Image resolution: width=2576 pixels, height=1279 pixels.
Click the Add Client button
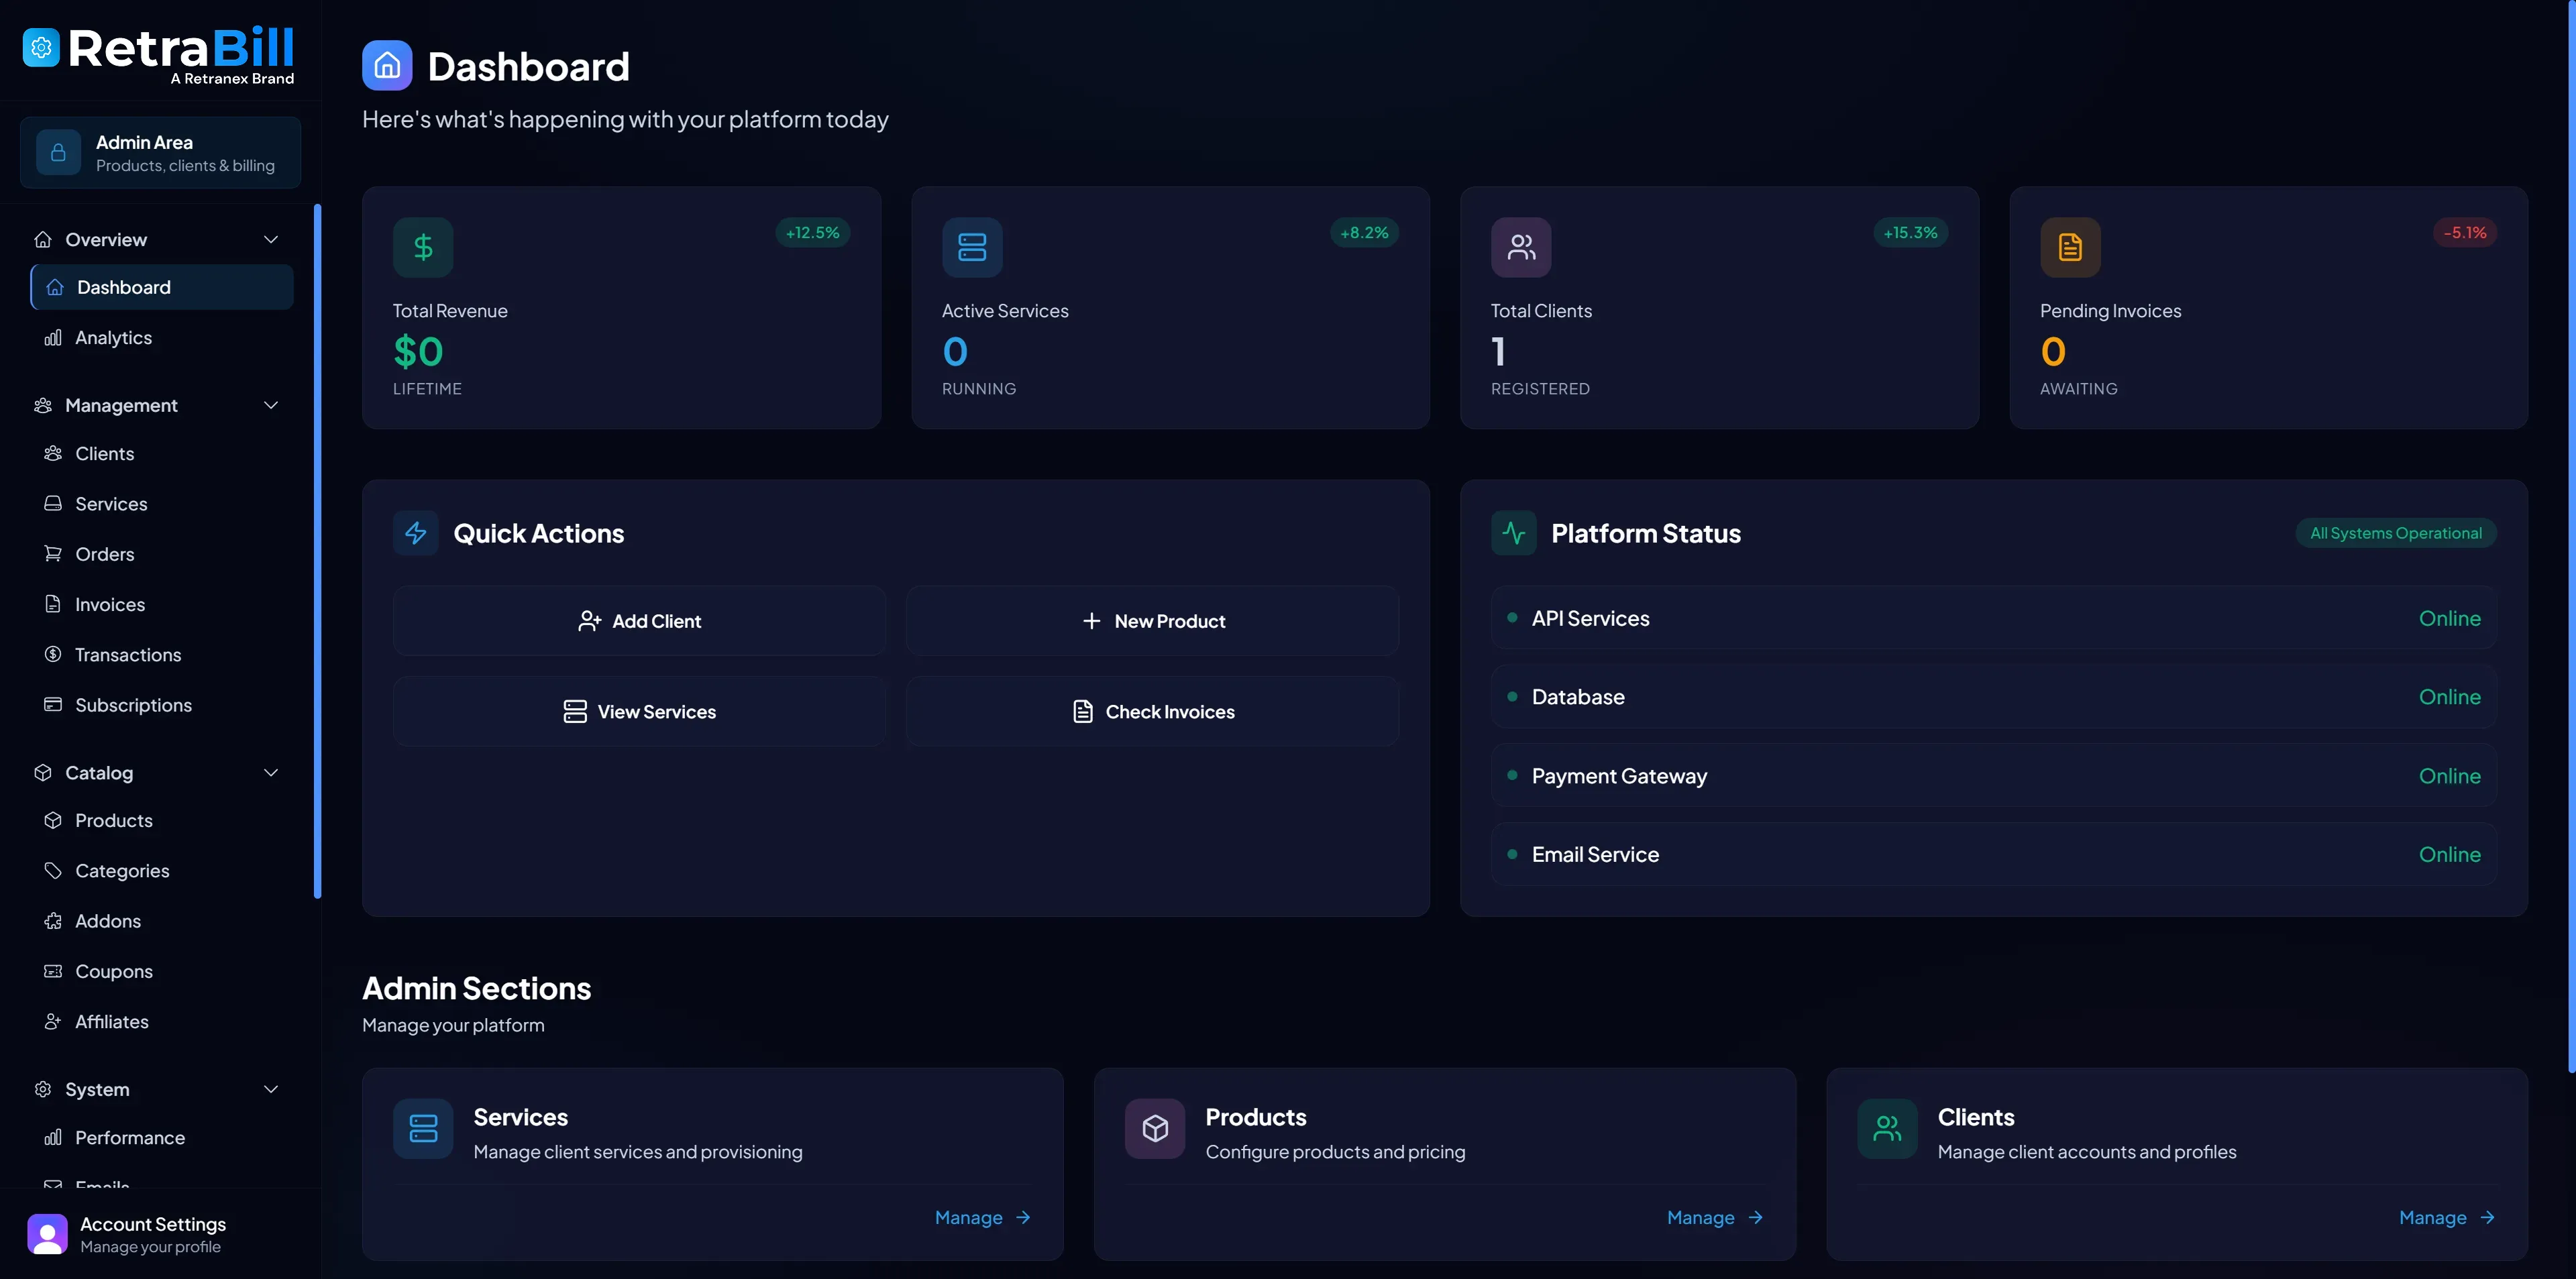640,620
